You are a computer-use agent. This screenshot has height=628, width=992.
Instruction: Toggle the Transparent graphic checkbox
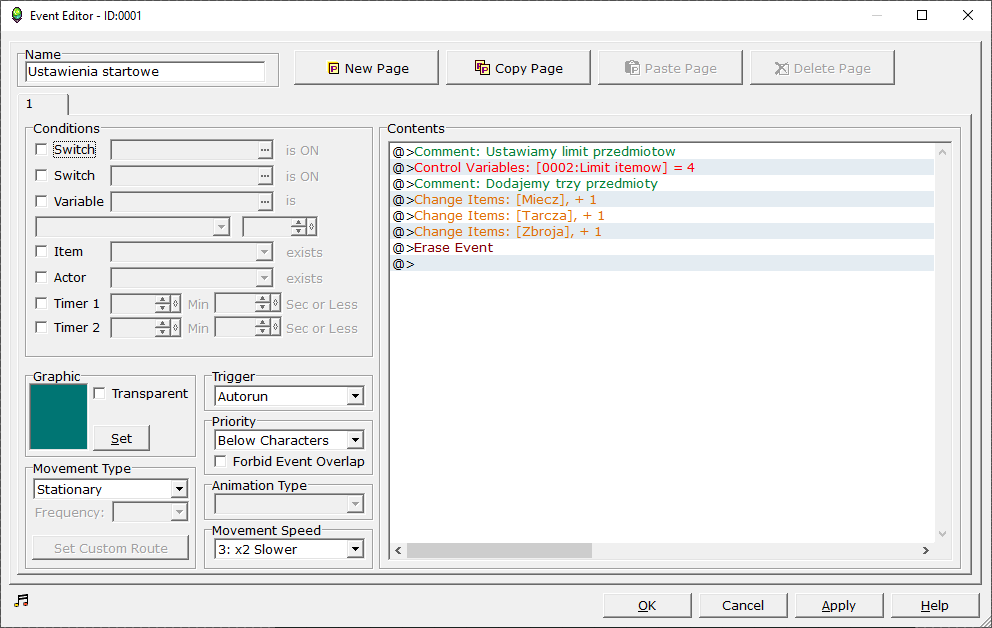pos(99,393)
